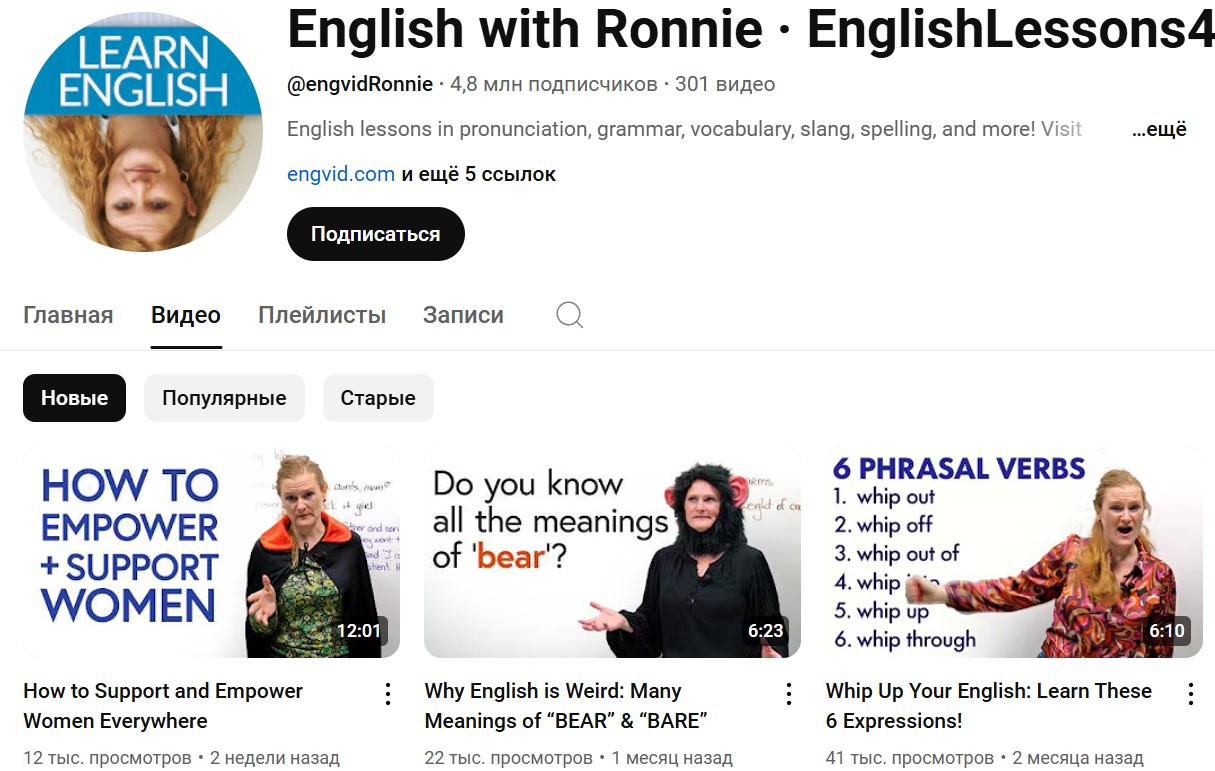Expand channel description with …ещё
The height and width of the screenshot is (771, 1215).
(x=1159, y=129)
